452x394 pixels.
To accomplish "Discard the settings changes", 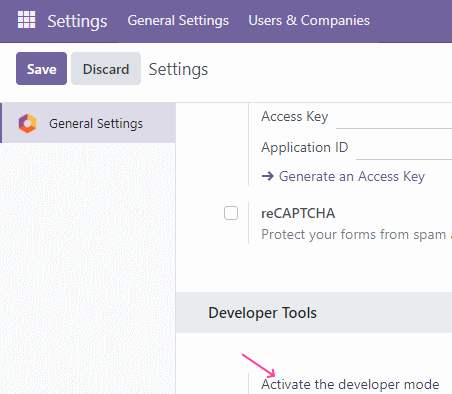I will [106, 69].
